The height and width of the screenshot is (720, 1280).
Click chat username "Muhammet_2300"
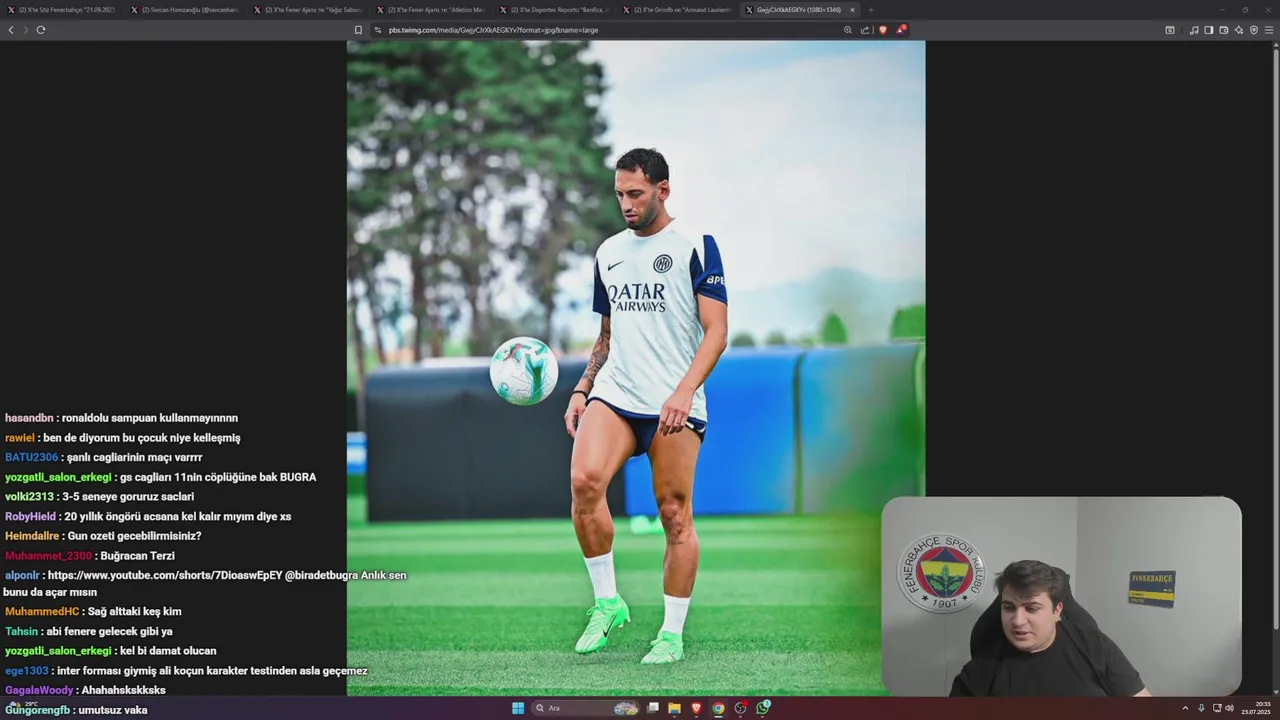48,555
